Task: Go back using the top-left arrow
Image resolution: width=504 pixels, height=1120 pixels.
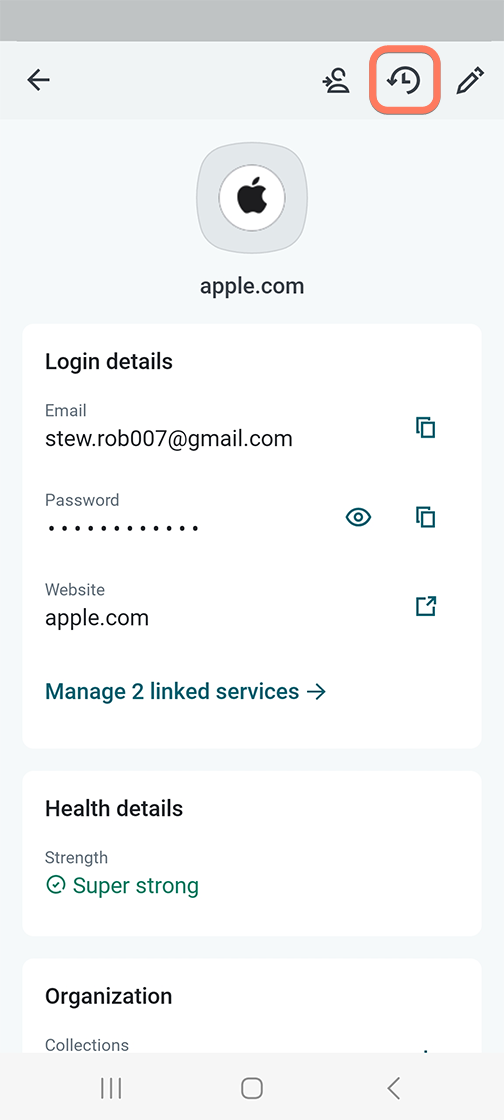Action: 39,80
